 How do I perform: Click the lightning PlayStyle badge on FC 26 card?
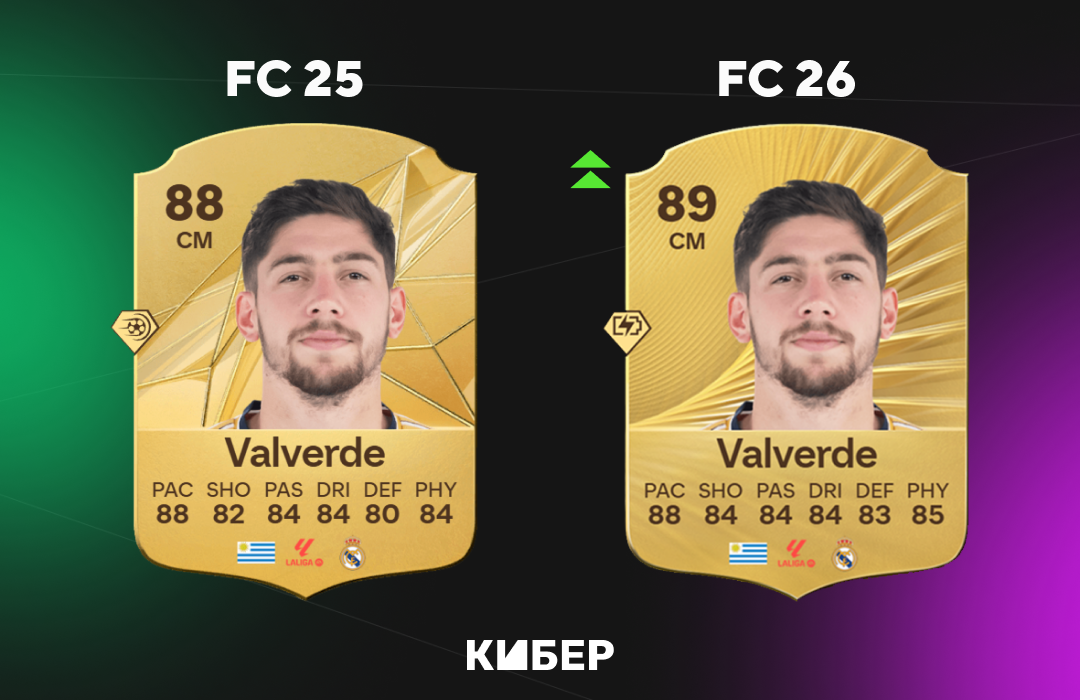coord(627,331)
